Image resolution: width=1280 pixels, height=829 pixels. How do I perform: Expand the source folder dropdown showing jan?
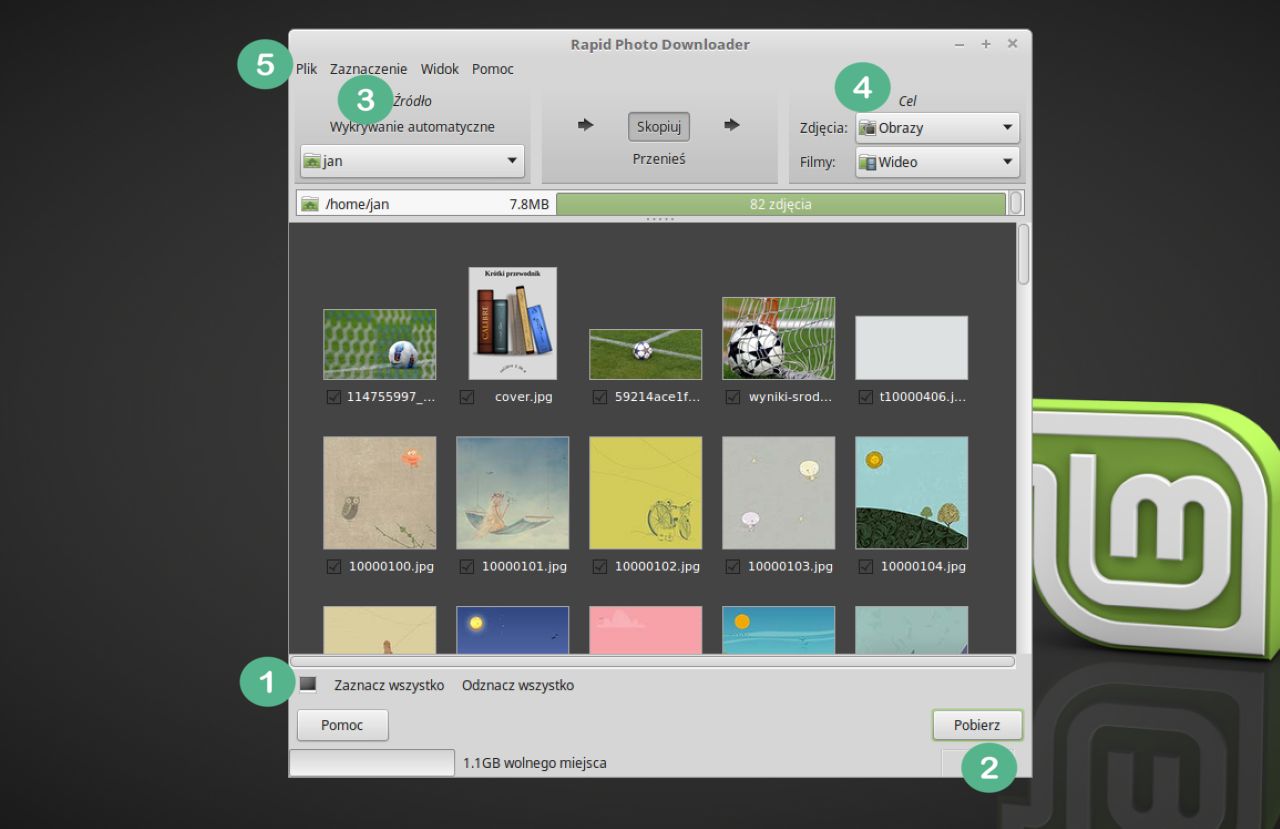(412, 161)
